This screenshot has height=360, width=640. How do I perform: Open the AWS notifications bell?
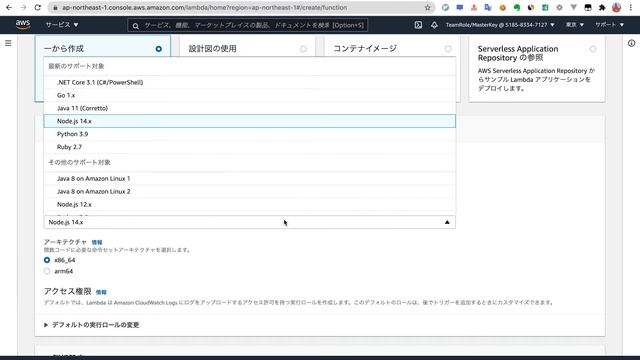434,25
